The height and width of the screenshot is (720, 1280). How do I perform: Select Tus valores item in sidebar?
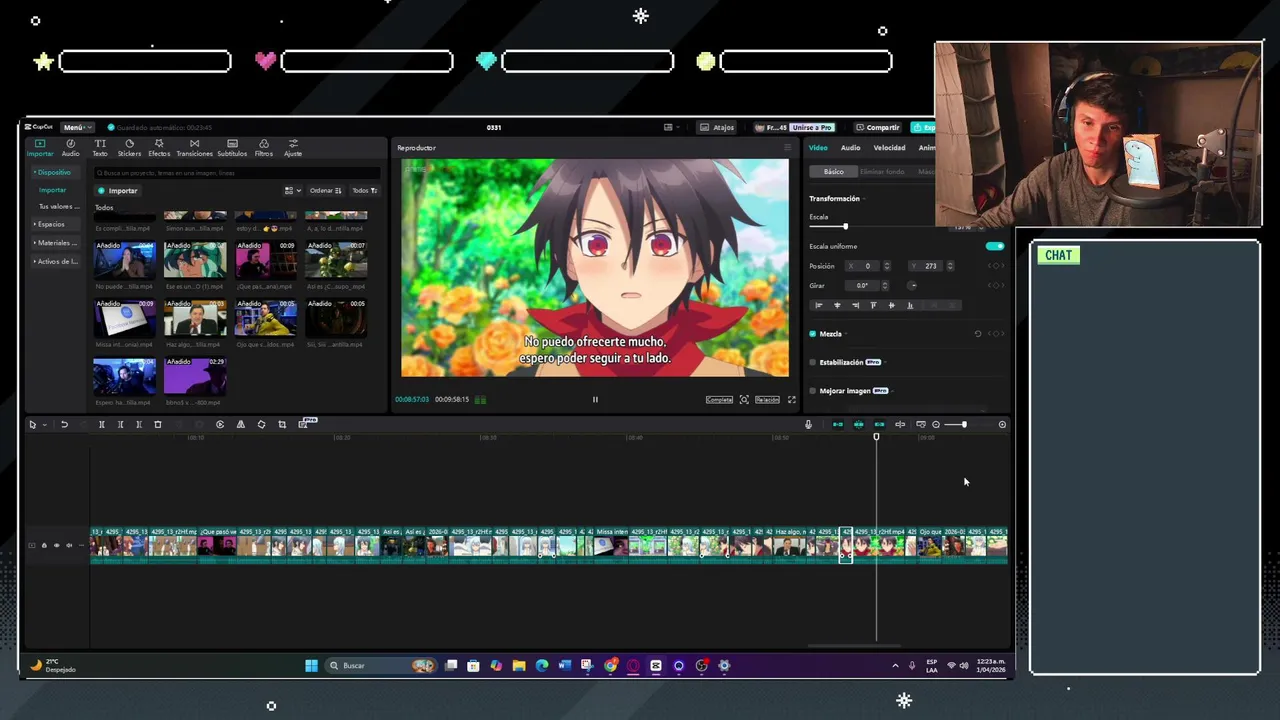click(57, 206)
